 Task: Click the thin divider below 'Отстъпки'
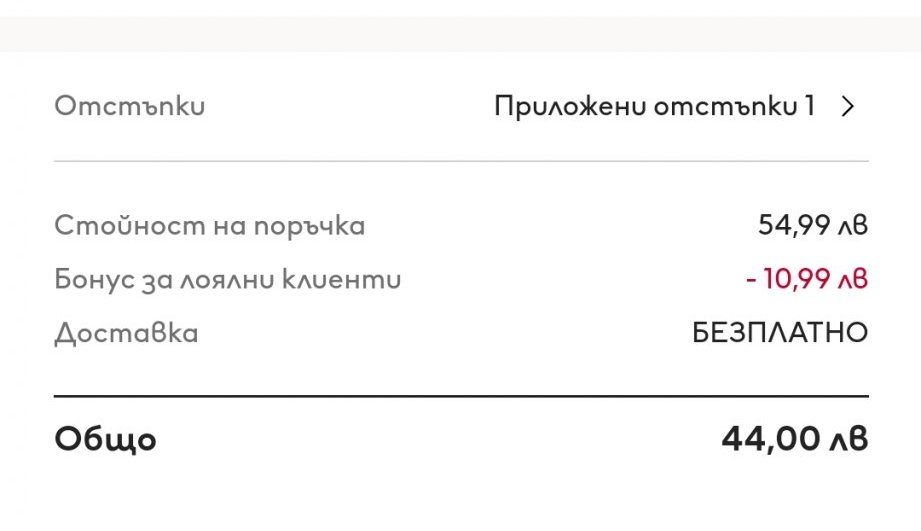(460, 161)
